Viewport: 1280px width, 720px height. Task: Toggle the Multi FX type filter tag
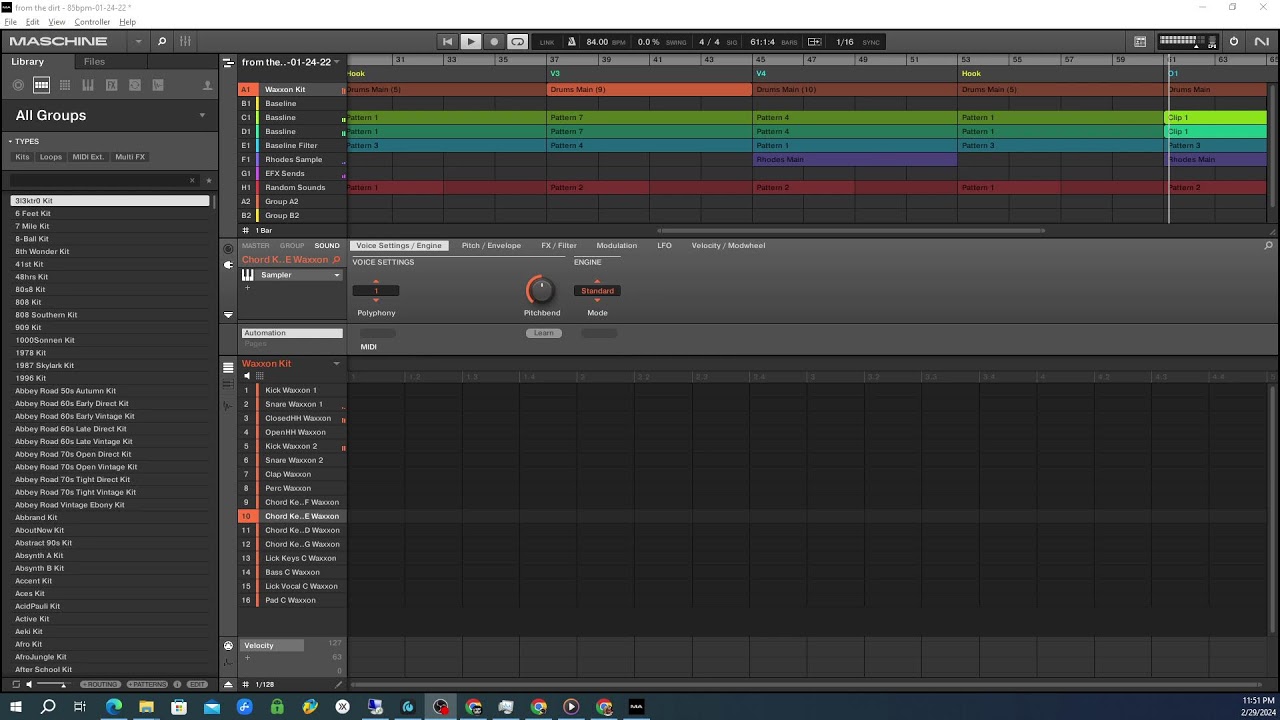point(130,157)
